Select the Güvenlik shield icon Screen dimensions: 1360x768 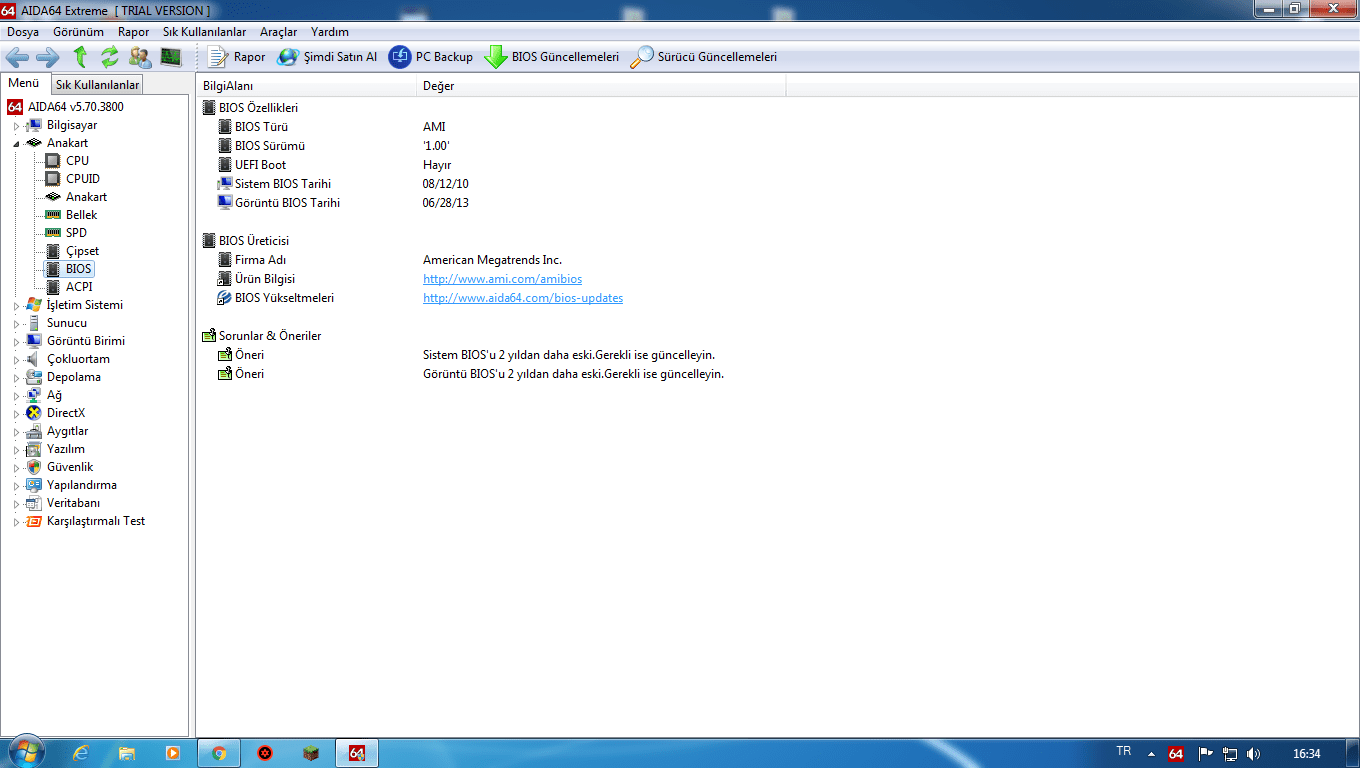click(x=34, y=467)
